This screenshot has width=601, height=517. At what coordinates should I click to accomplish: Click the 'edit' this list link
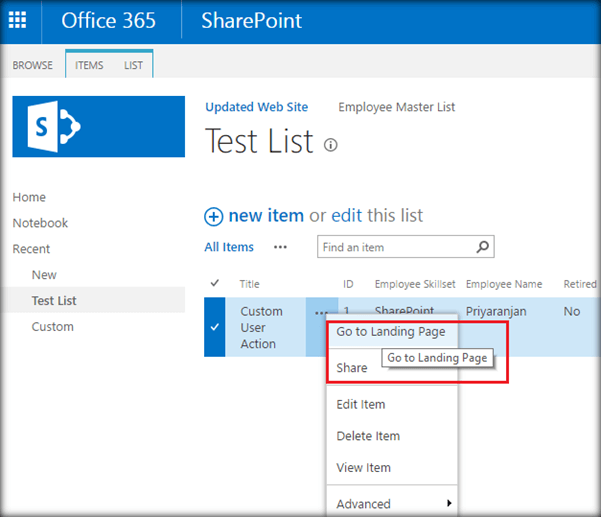click(347, 215)
